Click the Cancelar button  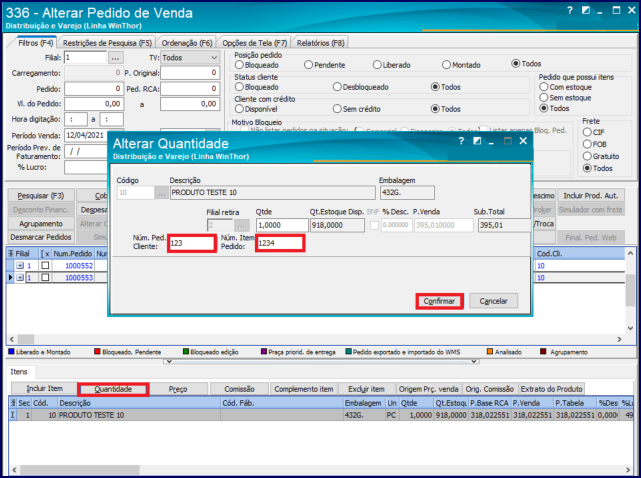(x=493, y=301)
